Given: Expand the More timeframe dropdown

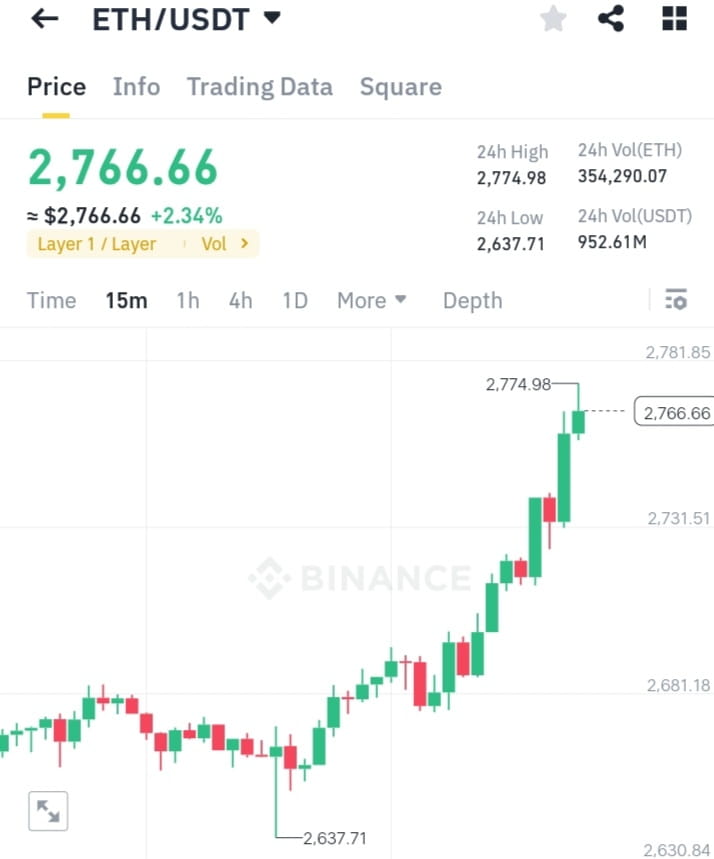Looking at the screenshot, I should click(371, 300).
